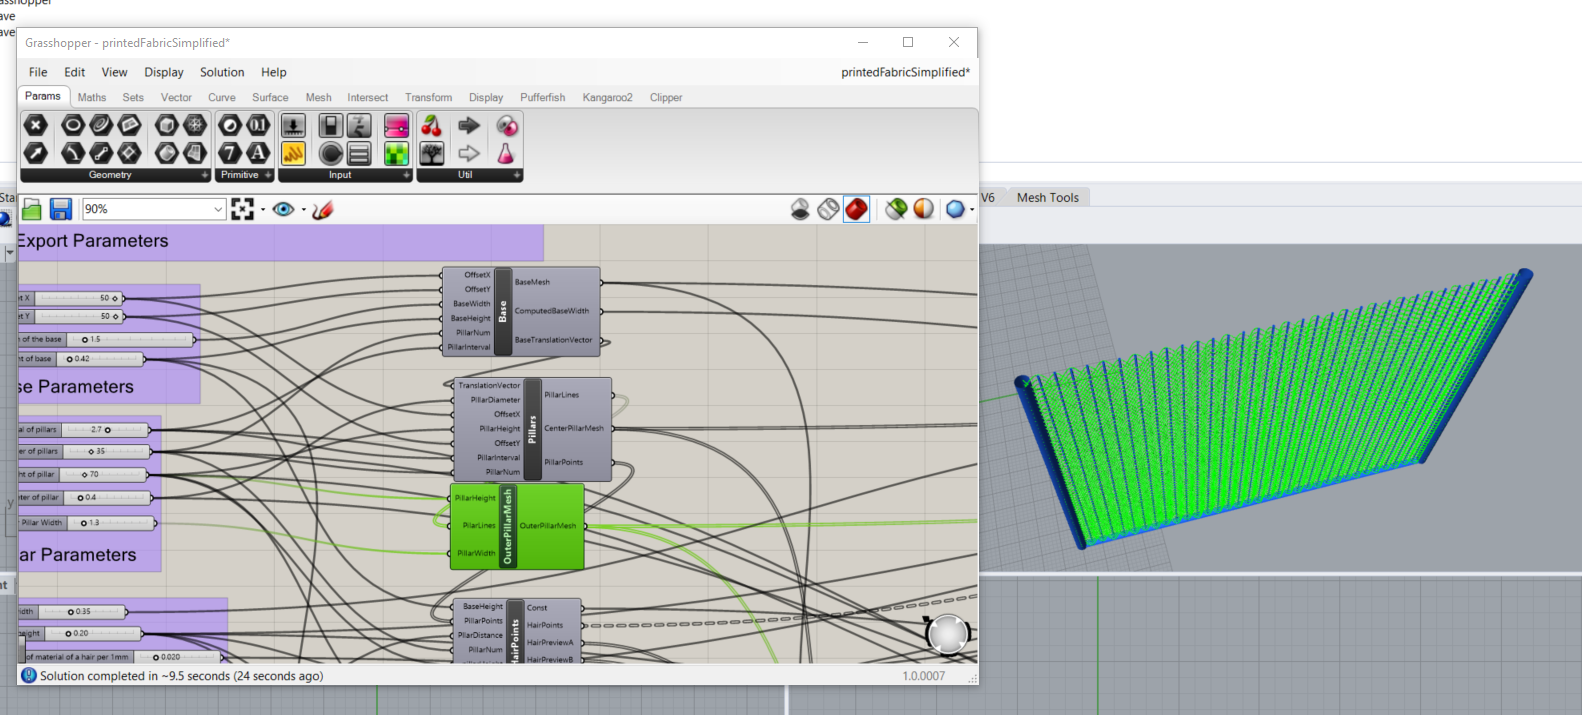This screenshot has width=1582, height=715.
Task: Switch to wireframe preview mode
Action: pyautogui.click(x=828, y=209)
